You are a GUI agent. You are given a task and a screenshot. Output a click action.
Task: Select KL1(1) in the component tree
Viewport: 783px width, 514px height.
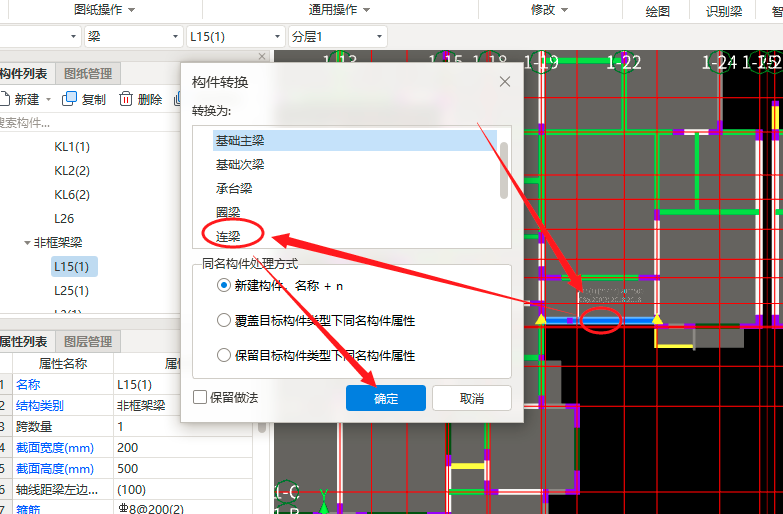click(x=72, y=147)
